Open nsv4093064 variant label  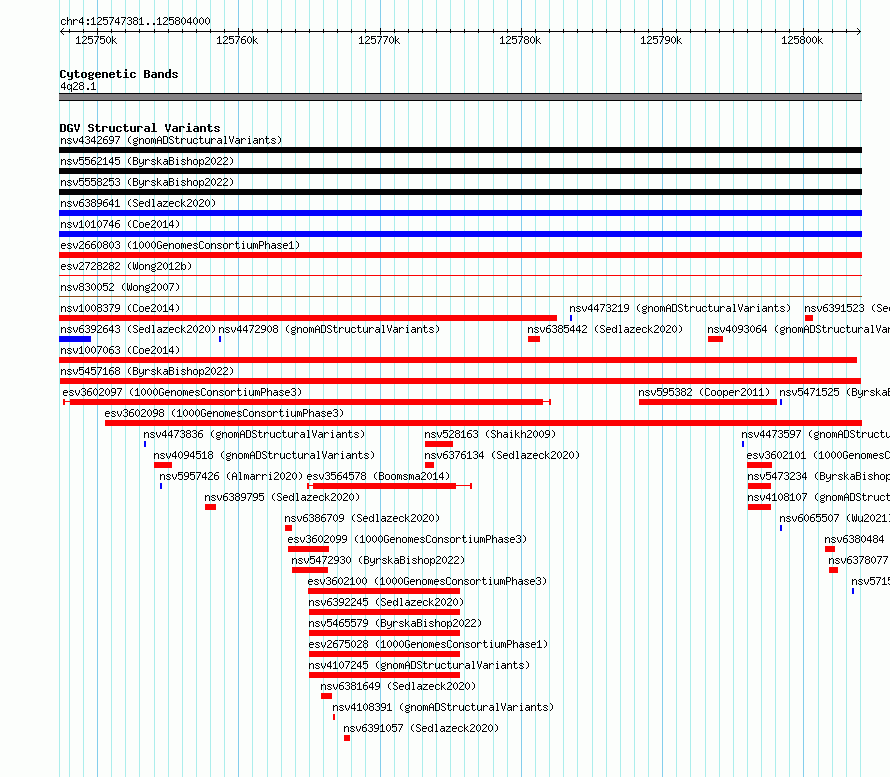798,329
